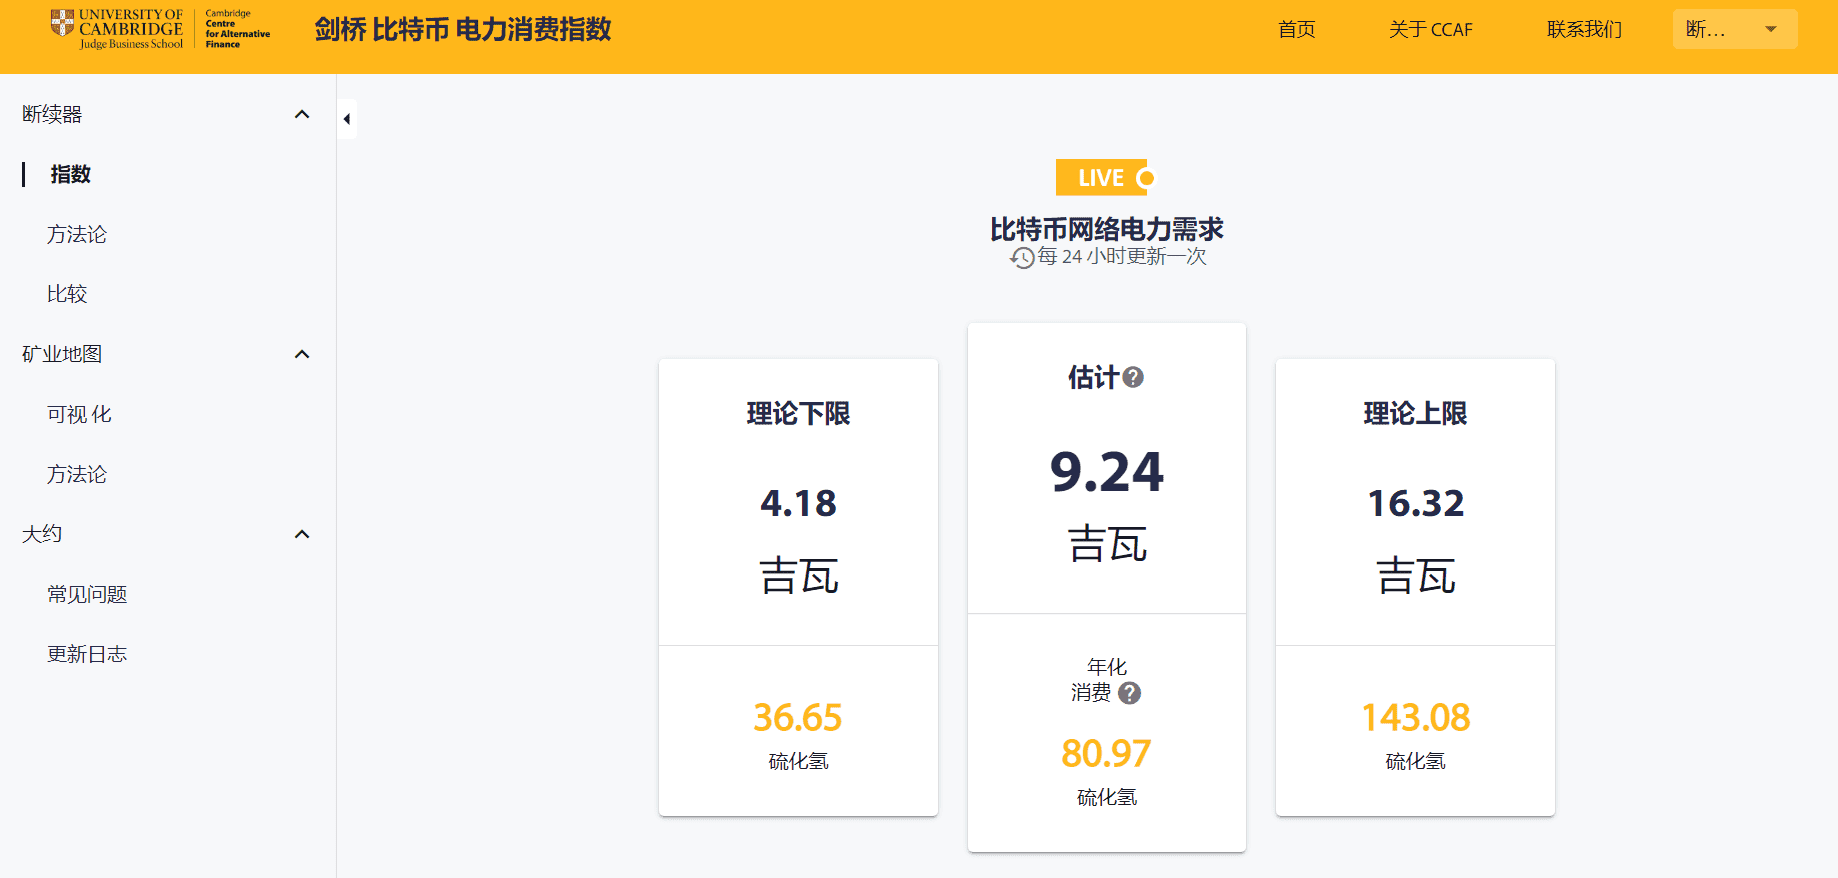This screenshot has width=1838, height=878.
Task: Open 联系我们 in top navigation
Action: tap(1584, 30)
